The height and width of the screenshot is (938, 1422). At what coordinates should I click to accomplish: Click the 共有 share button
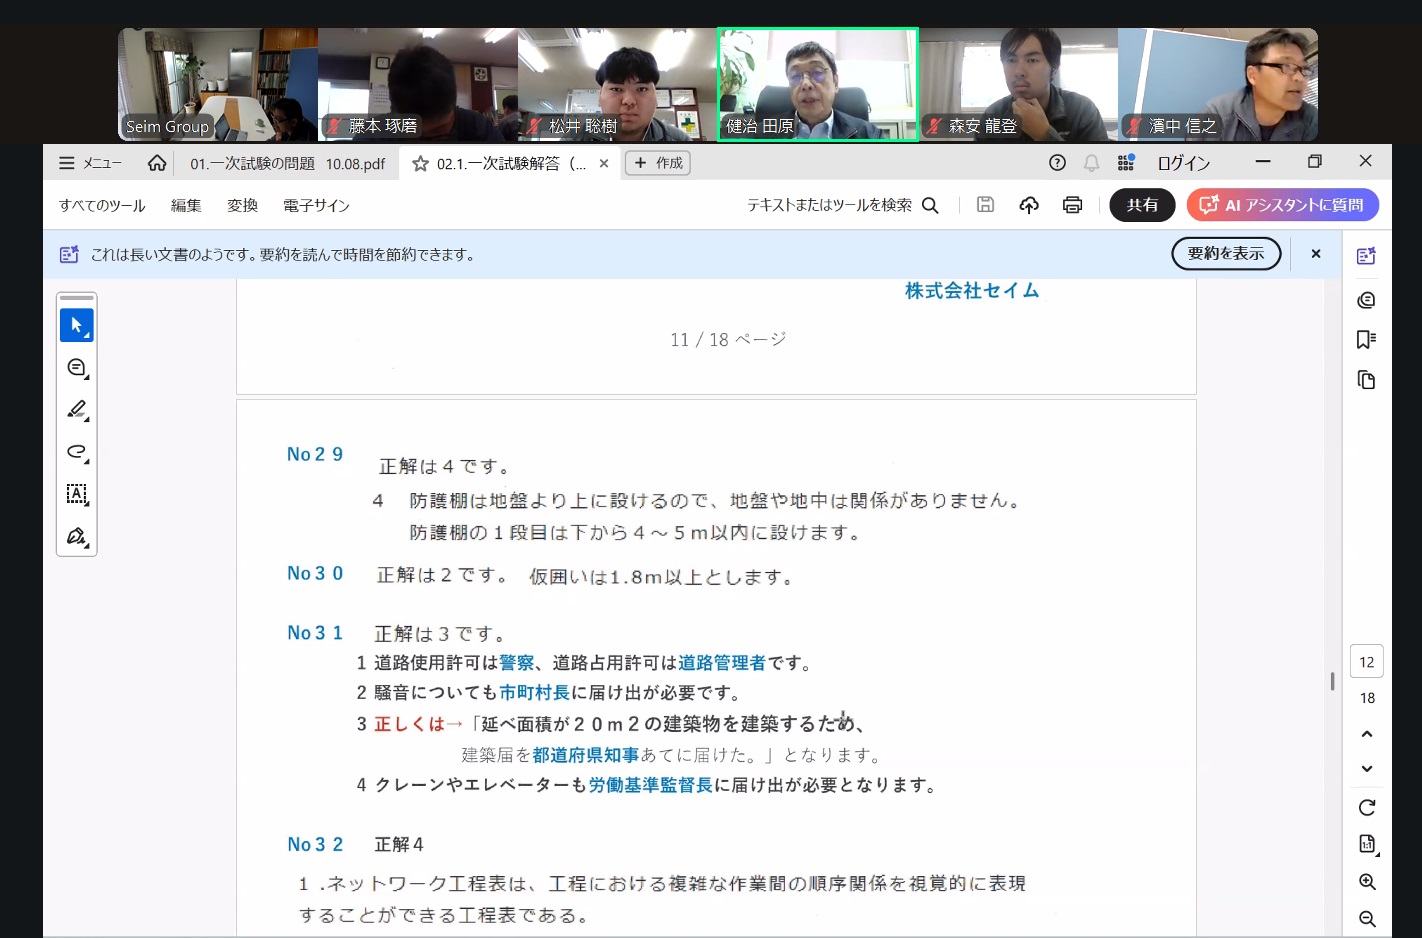point(1142,205)
